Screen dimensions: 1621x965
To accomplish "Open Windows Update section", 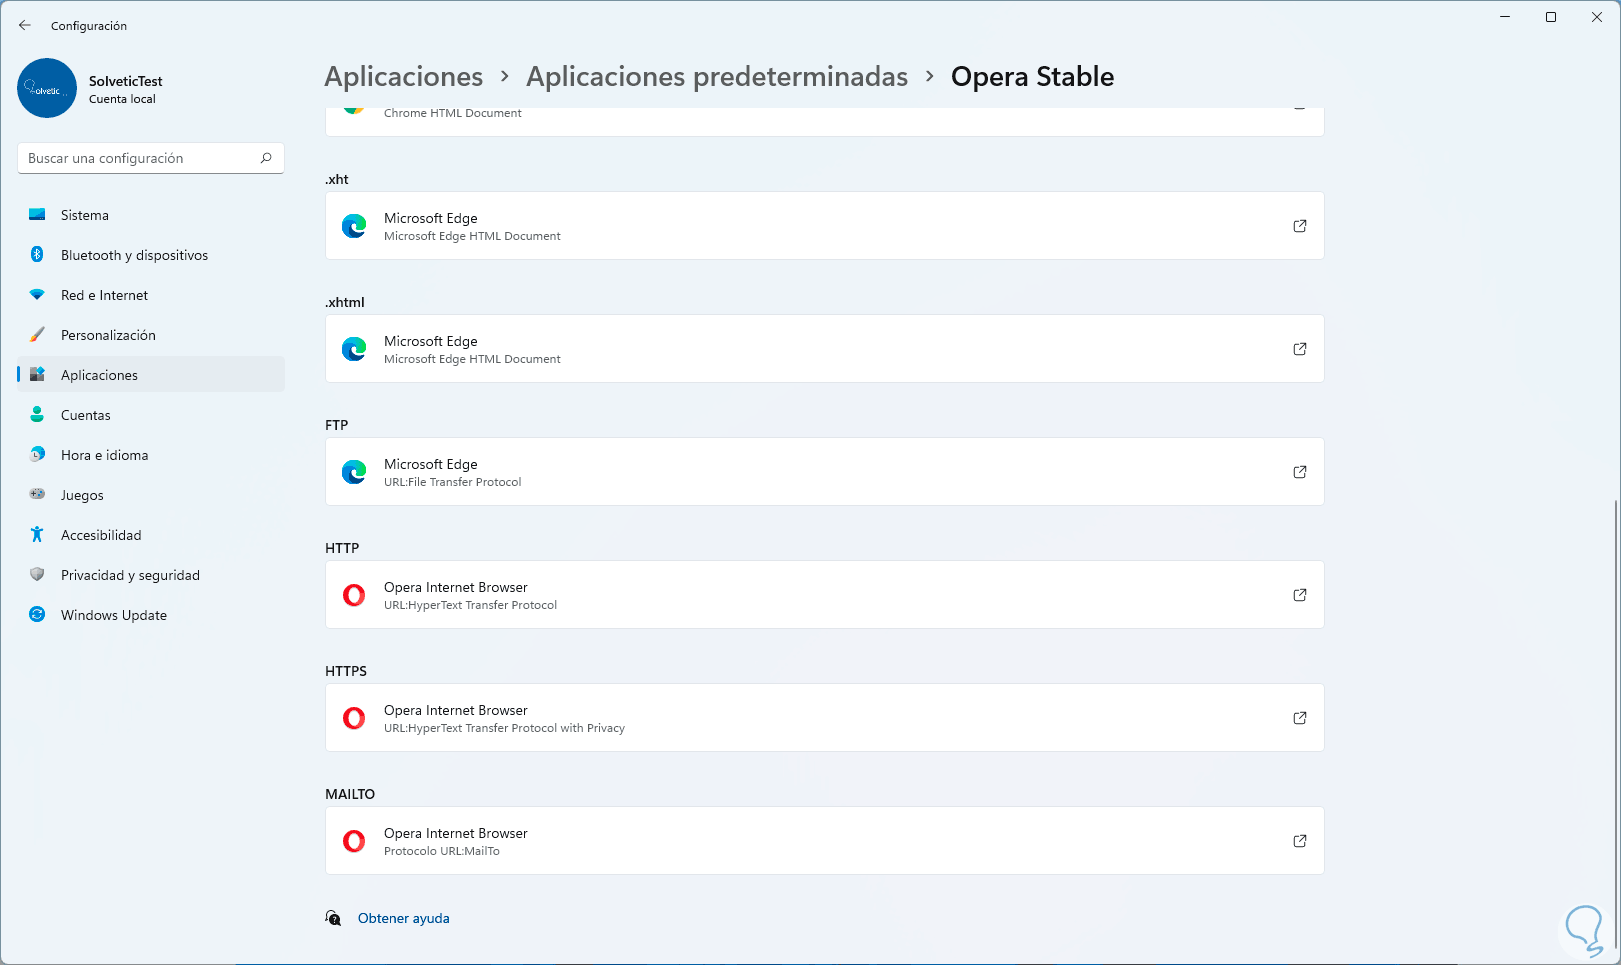I will [x=113, y=615].
